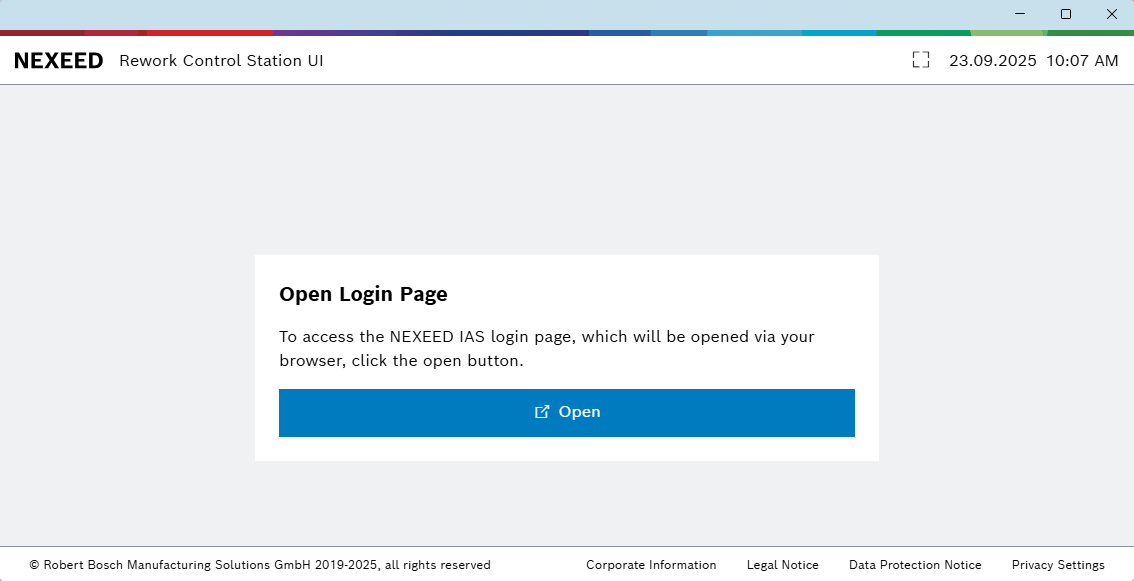
Task: View the Data Protection Notice
Action: 915,565
